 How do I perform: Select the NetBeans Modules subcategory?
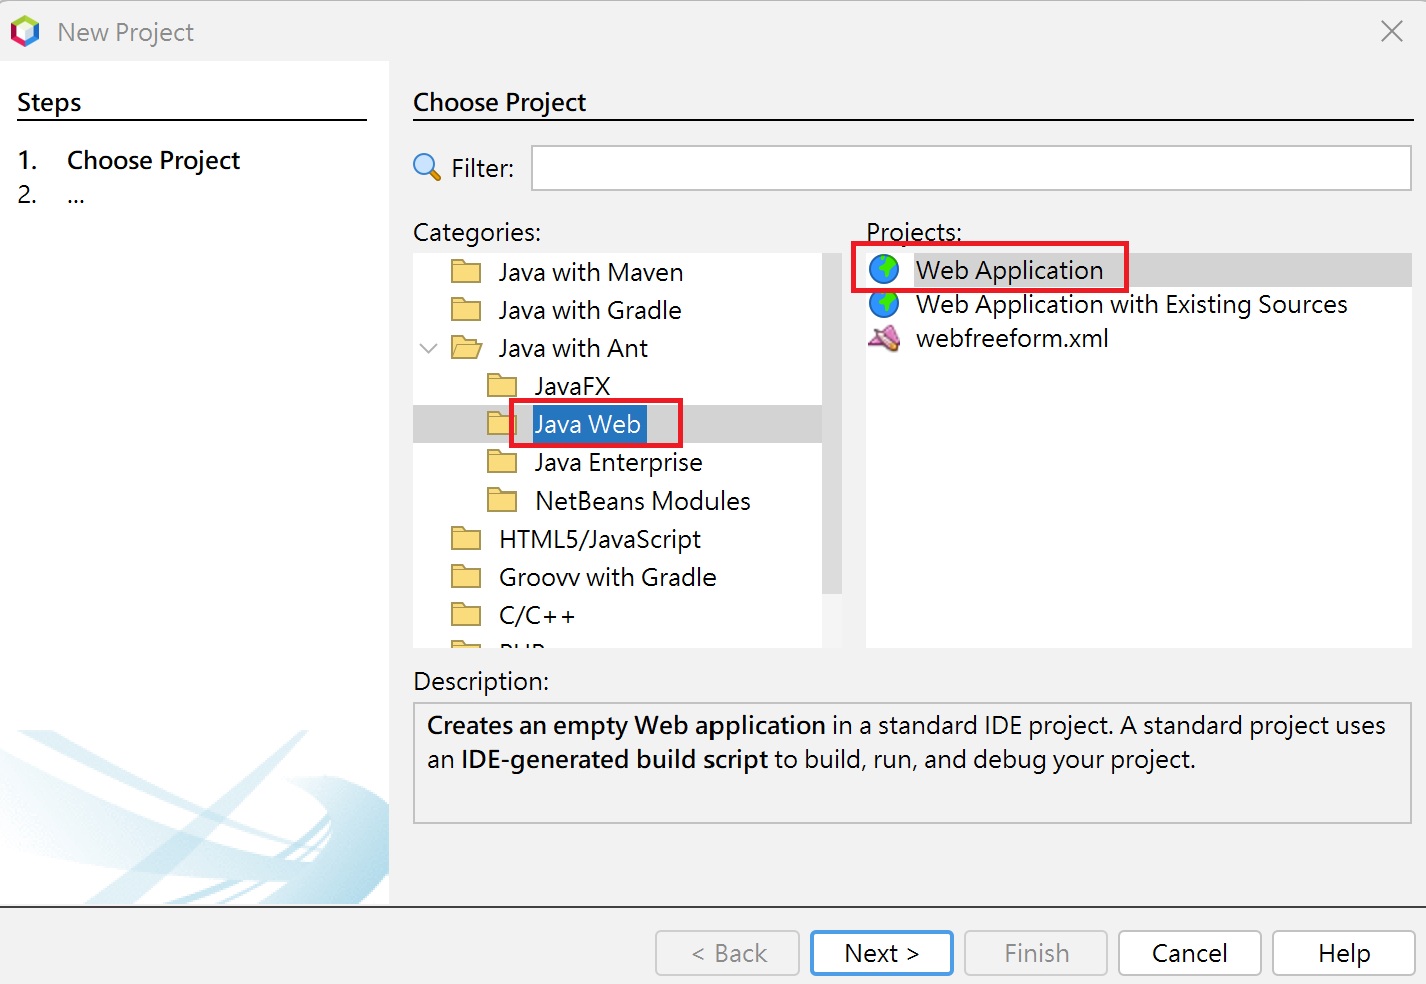[x=643, y=500]
